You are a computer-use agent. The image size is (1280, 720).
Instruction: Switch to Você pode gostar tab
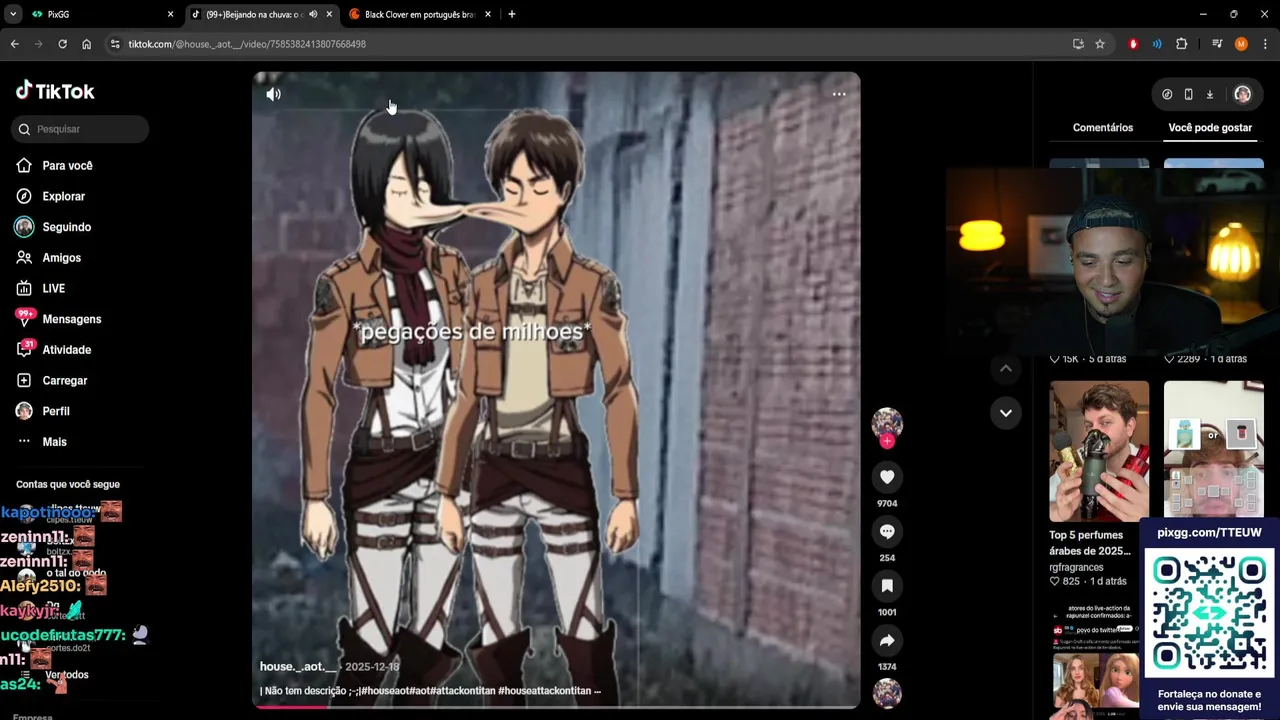(x=1210, y=128)
